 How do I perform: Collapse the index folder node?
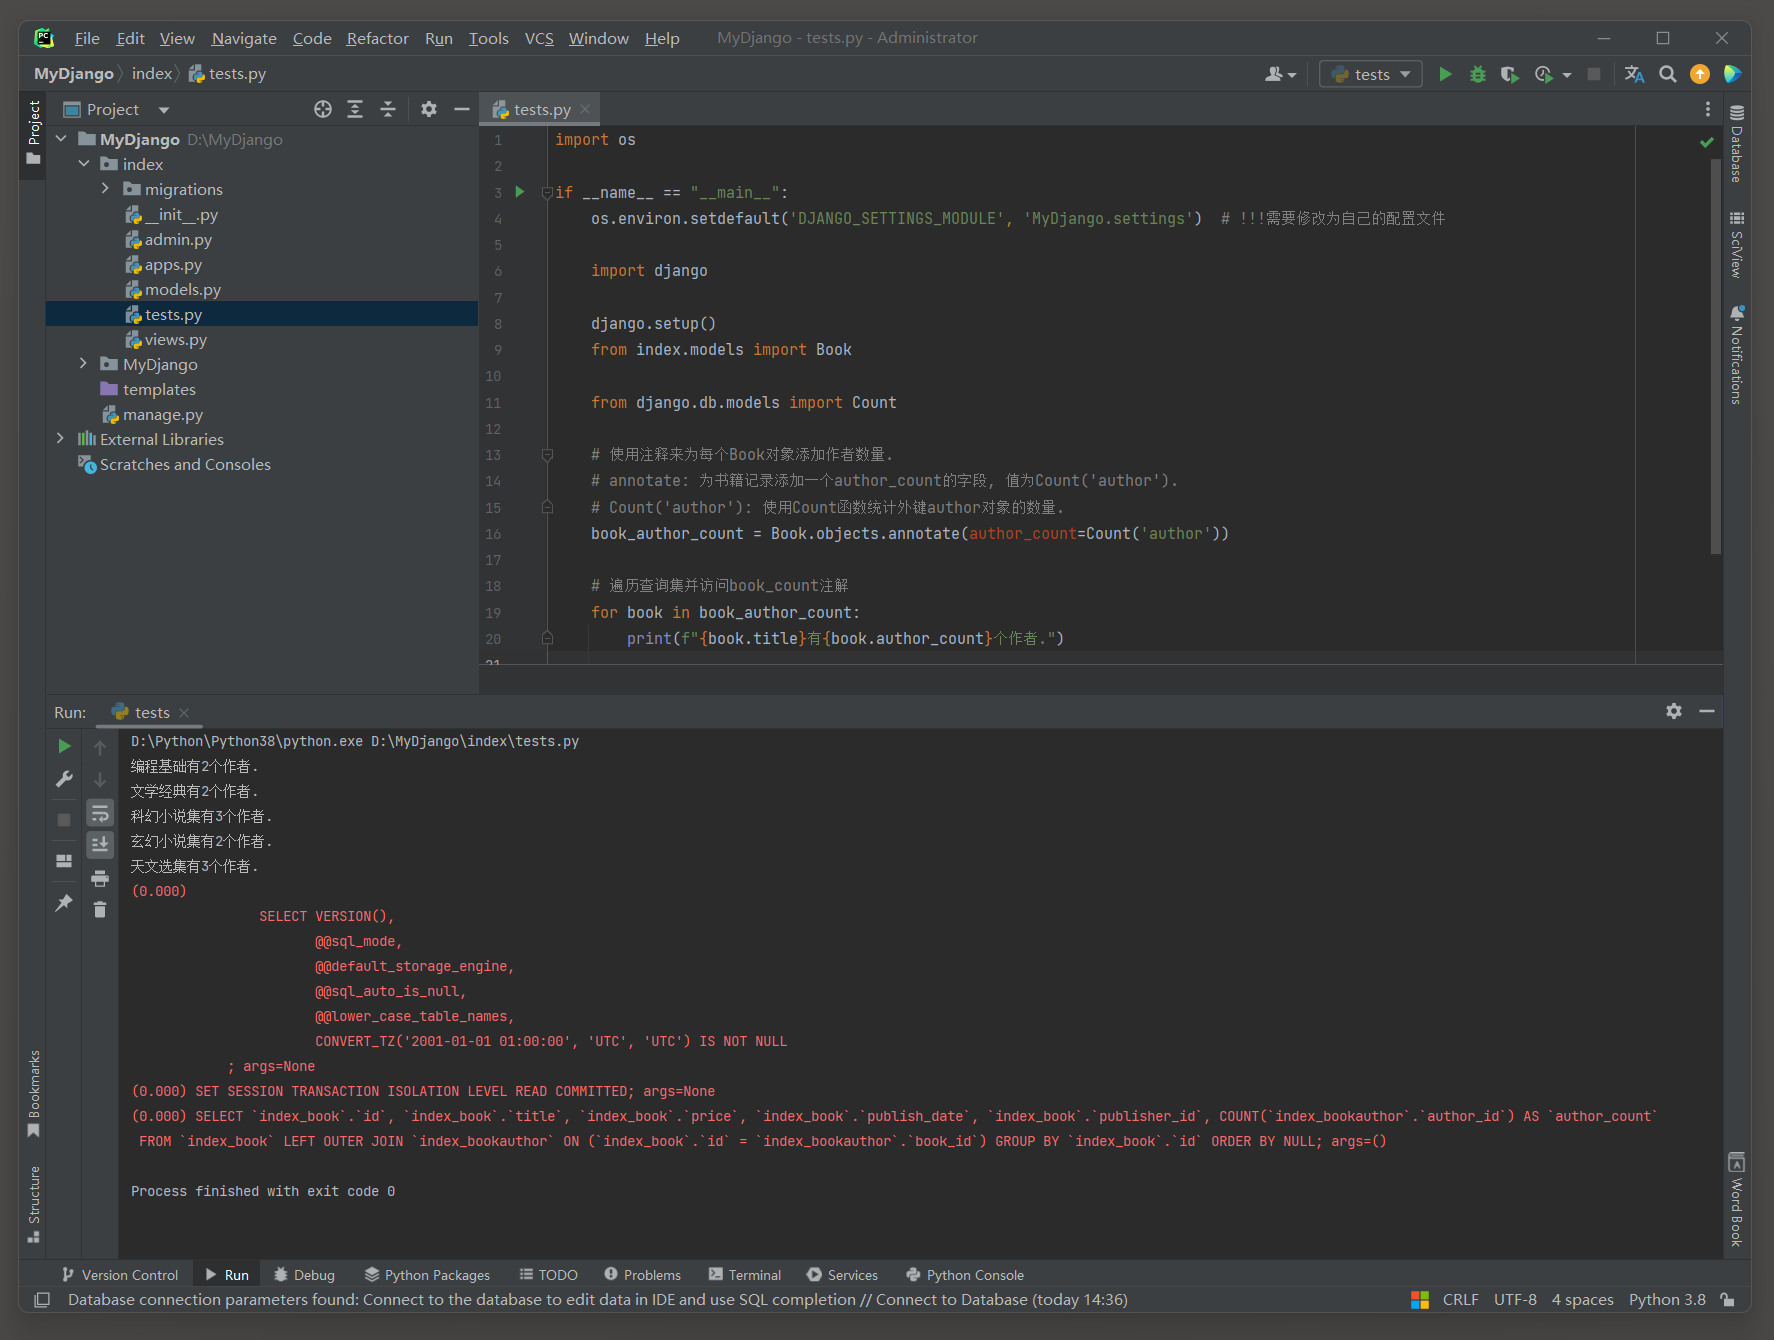coord(84,164)
